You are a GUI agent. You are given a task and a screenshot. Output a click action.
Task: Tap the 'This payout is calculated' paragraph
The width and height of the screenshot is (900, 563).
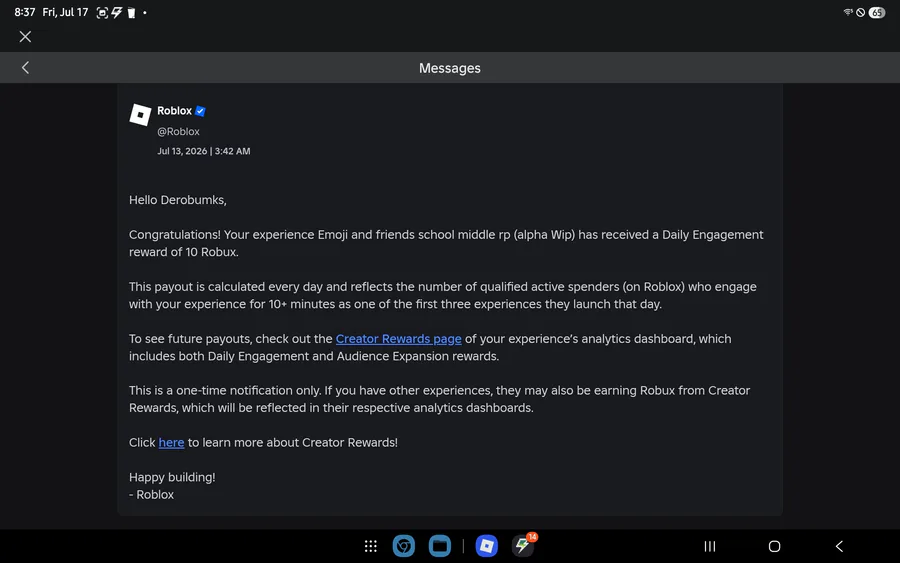tap(443, 295)
